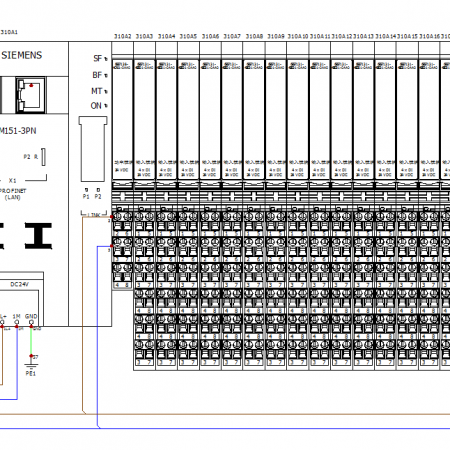
Task: Select the memory card slot outline
Action: [93, 149]
